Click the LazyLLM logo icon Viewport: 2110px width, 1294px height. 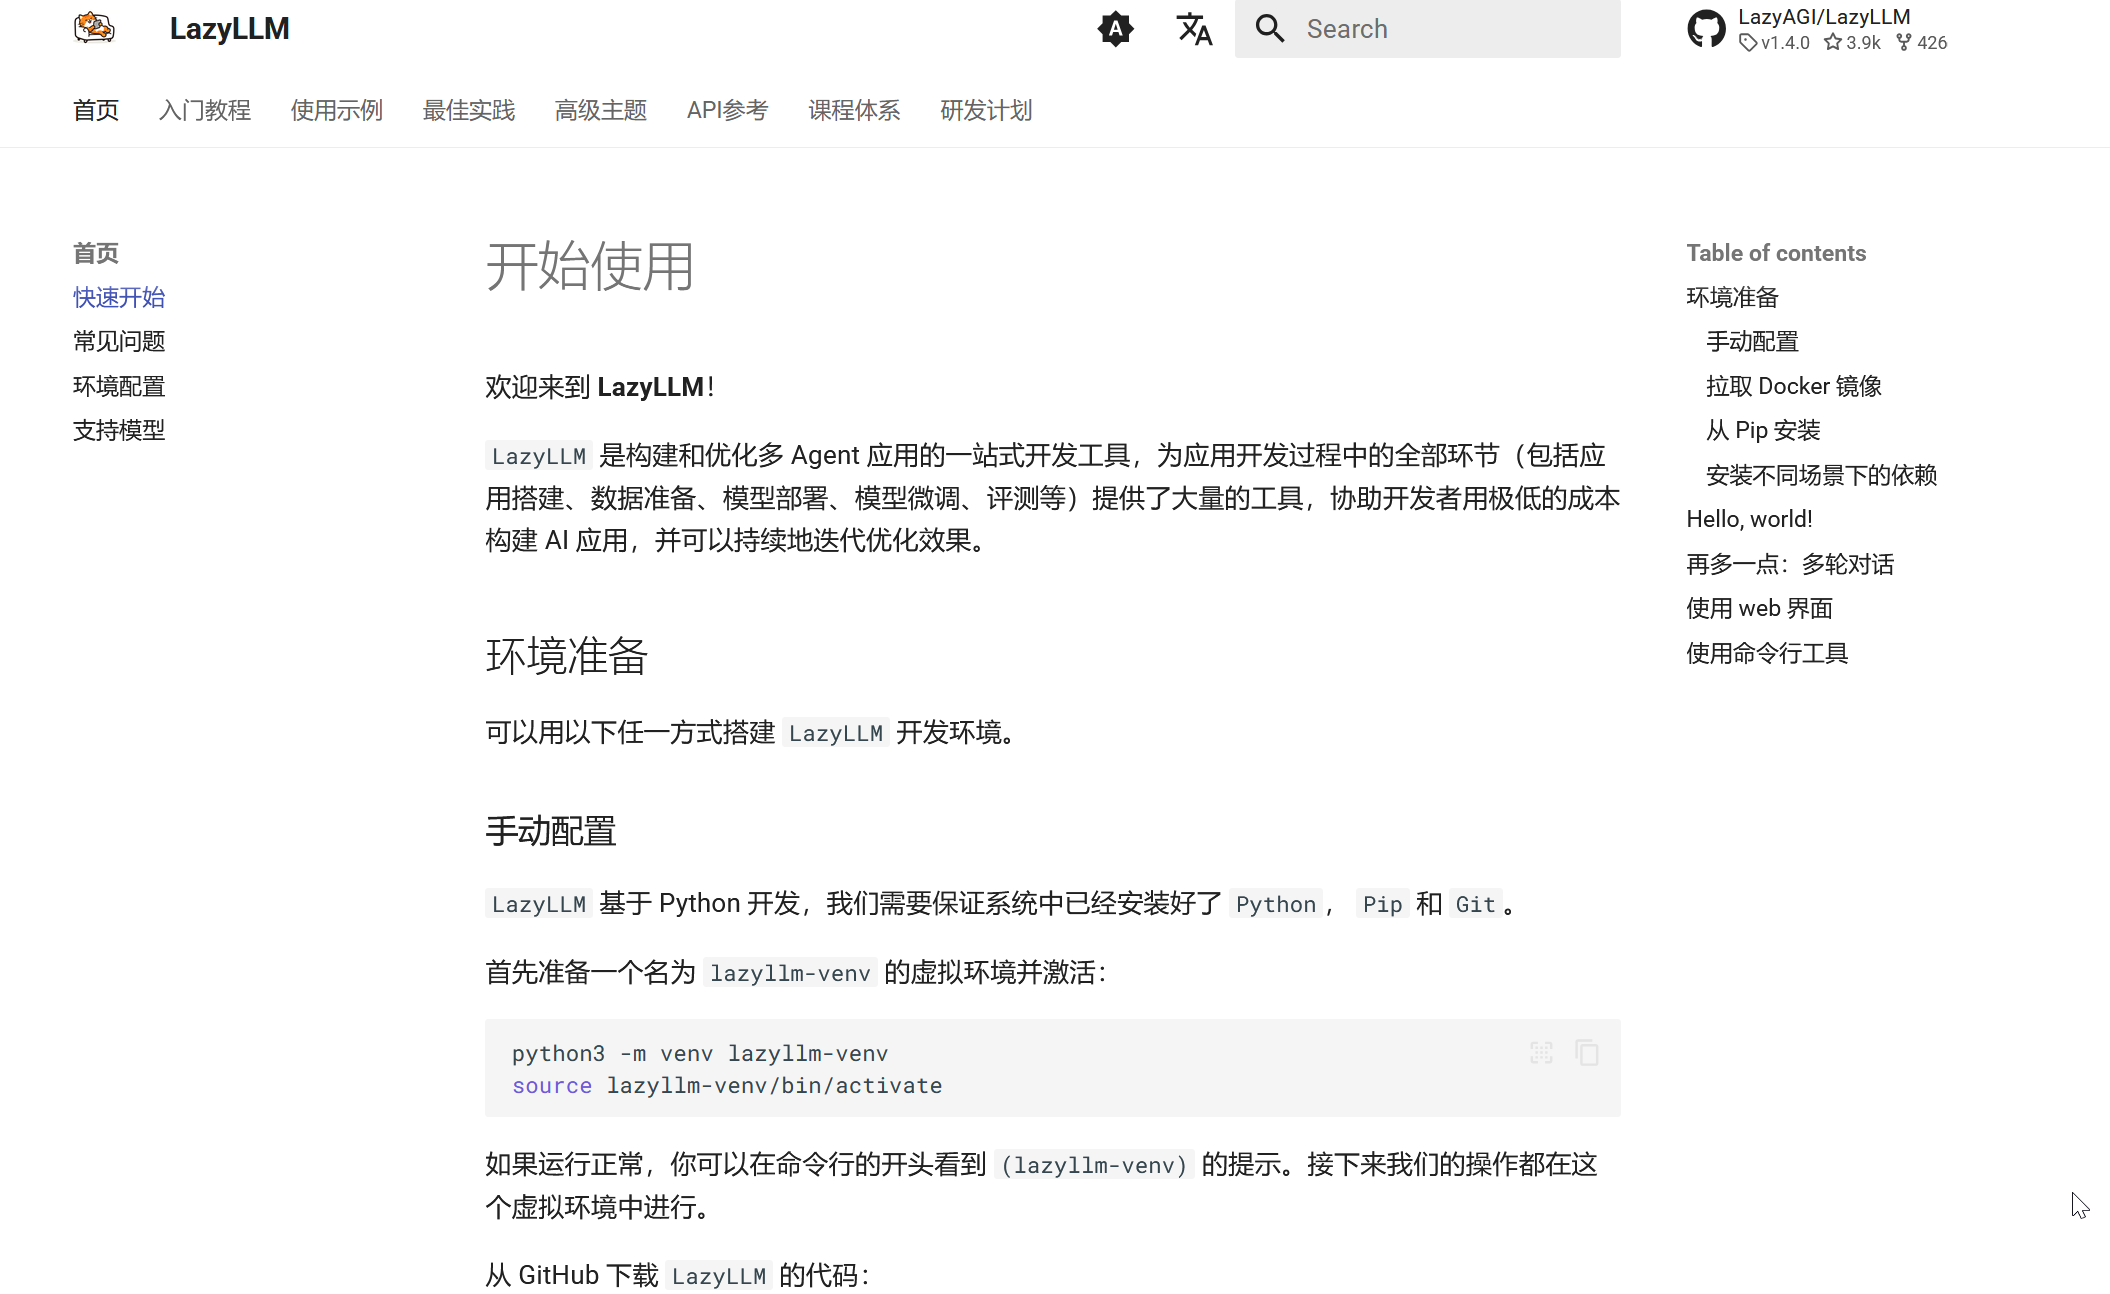click(95, 28)
